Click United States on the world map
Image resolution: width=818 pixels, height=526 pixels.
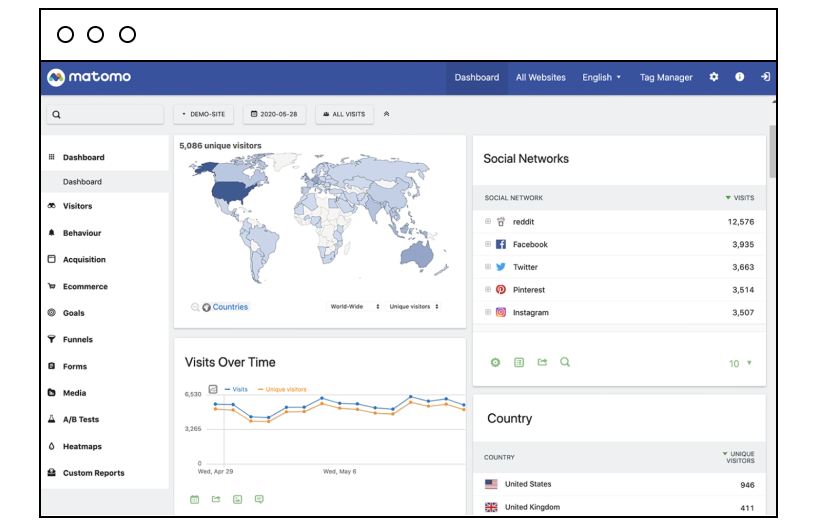tap(231, 192)
